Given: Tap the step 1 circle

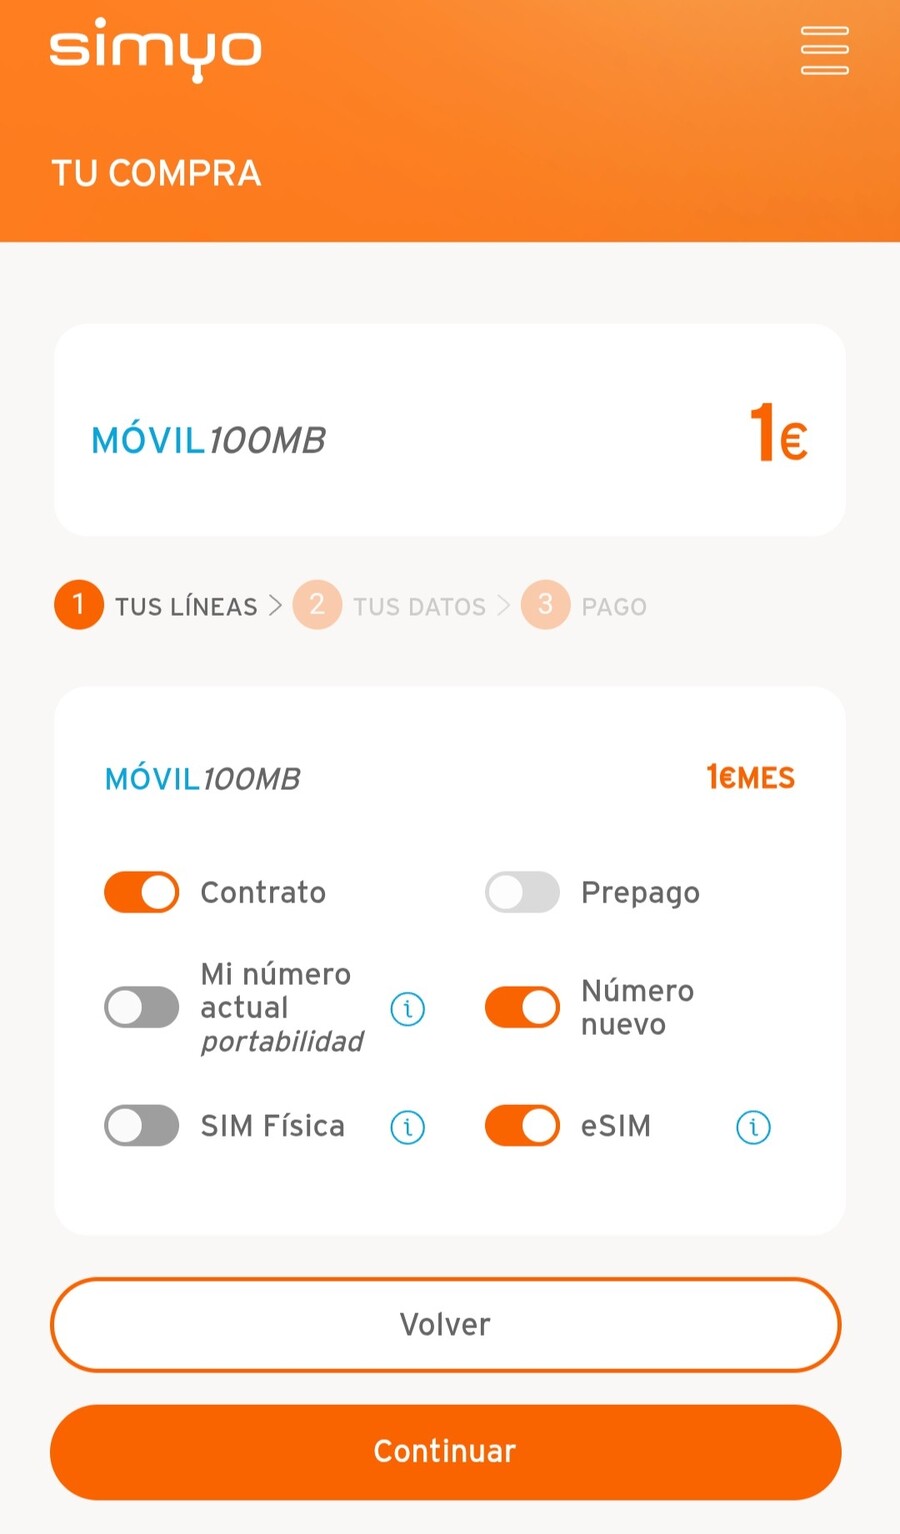Looking at the screenshot, I should tap(79, 605).
